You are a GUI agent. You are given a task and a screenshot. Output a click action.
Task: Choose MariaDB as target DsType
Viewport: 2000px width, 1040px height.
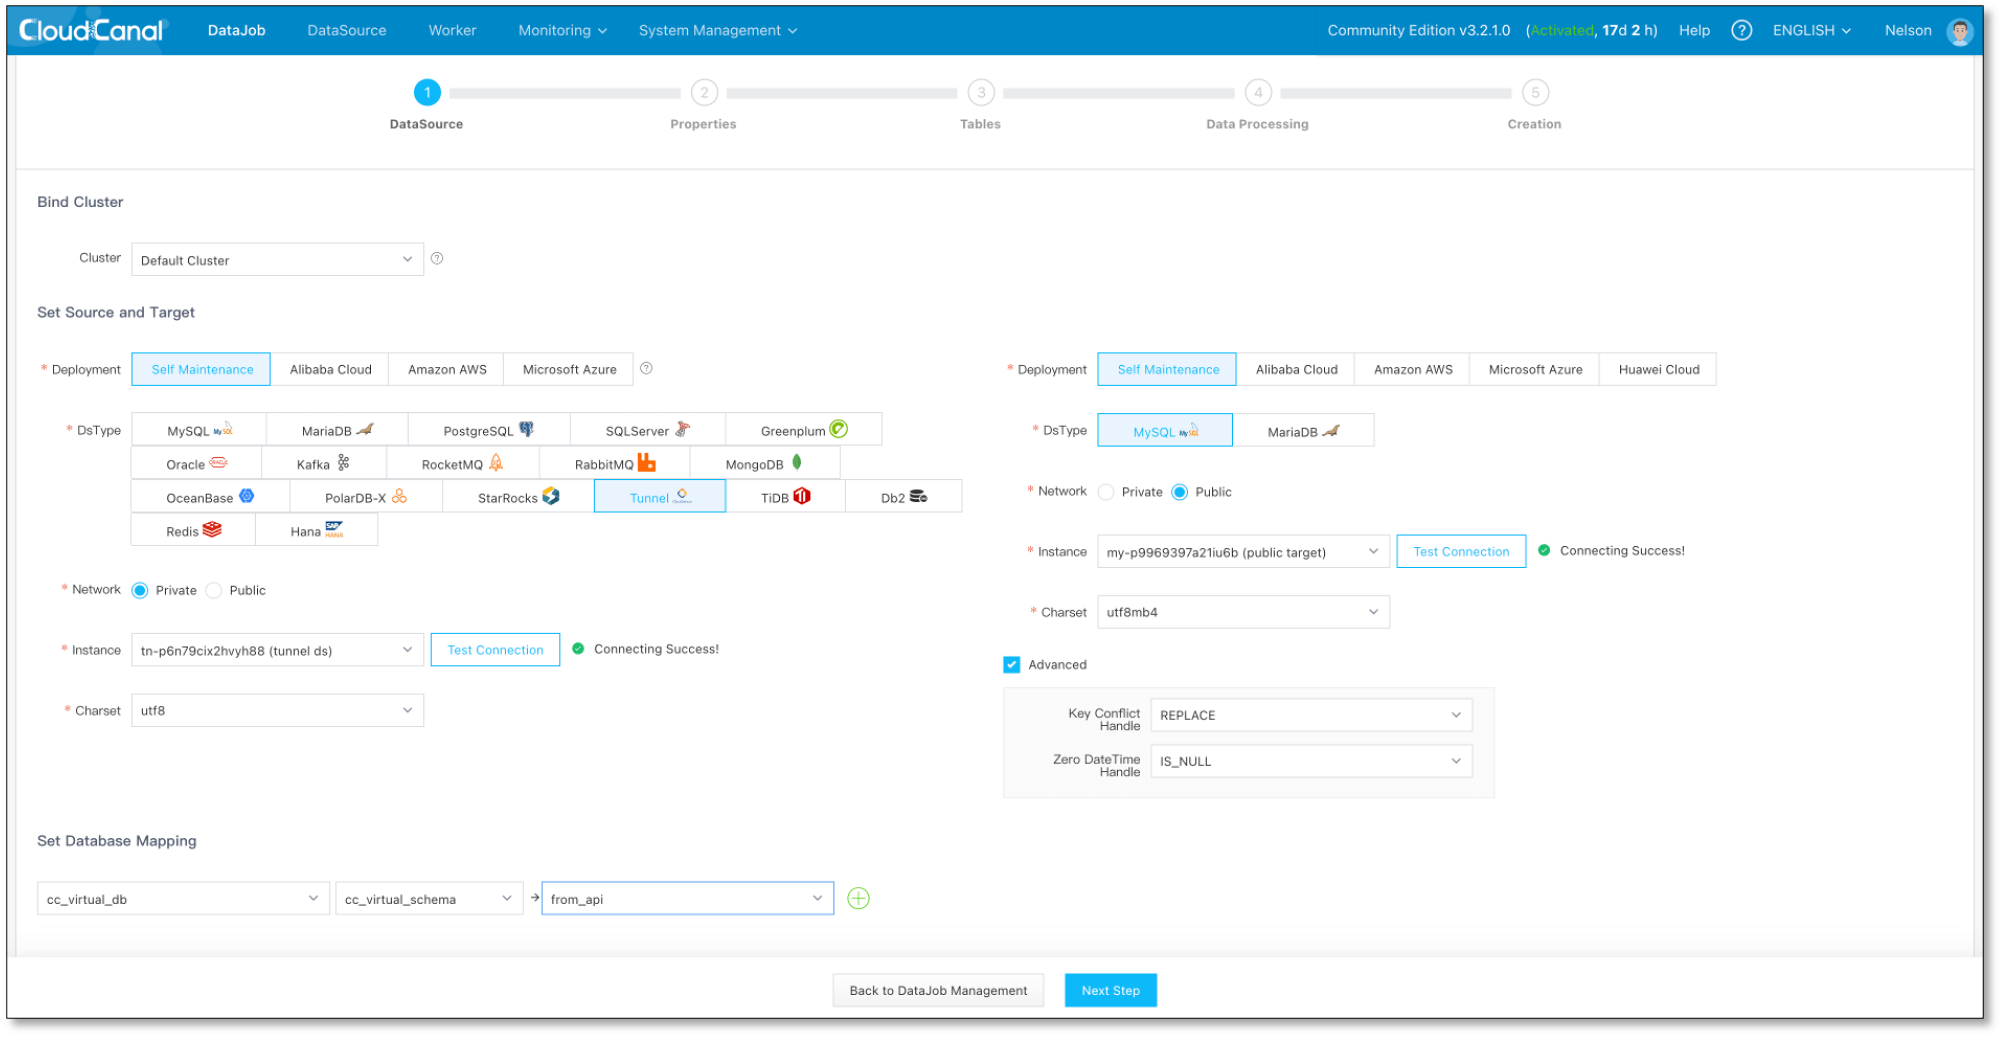(1302, 431)
